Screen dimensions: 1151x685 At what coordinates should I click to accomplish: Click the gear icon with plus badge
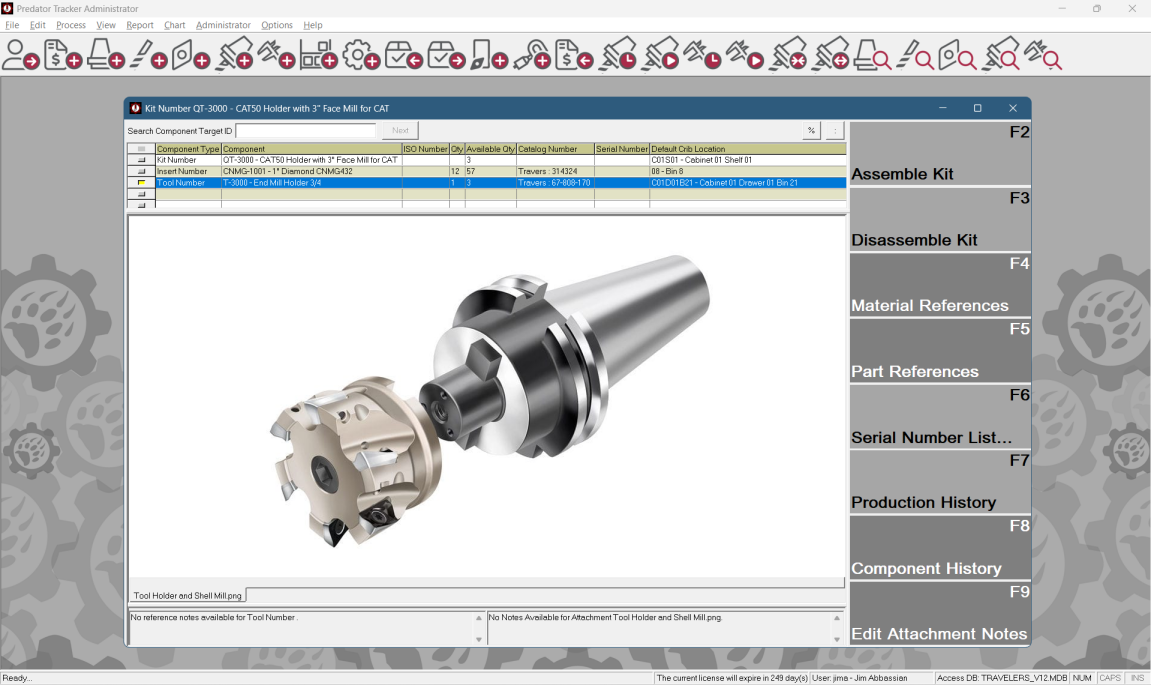click(360, 56)
